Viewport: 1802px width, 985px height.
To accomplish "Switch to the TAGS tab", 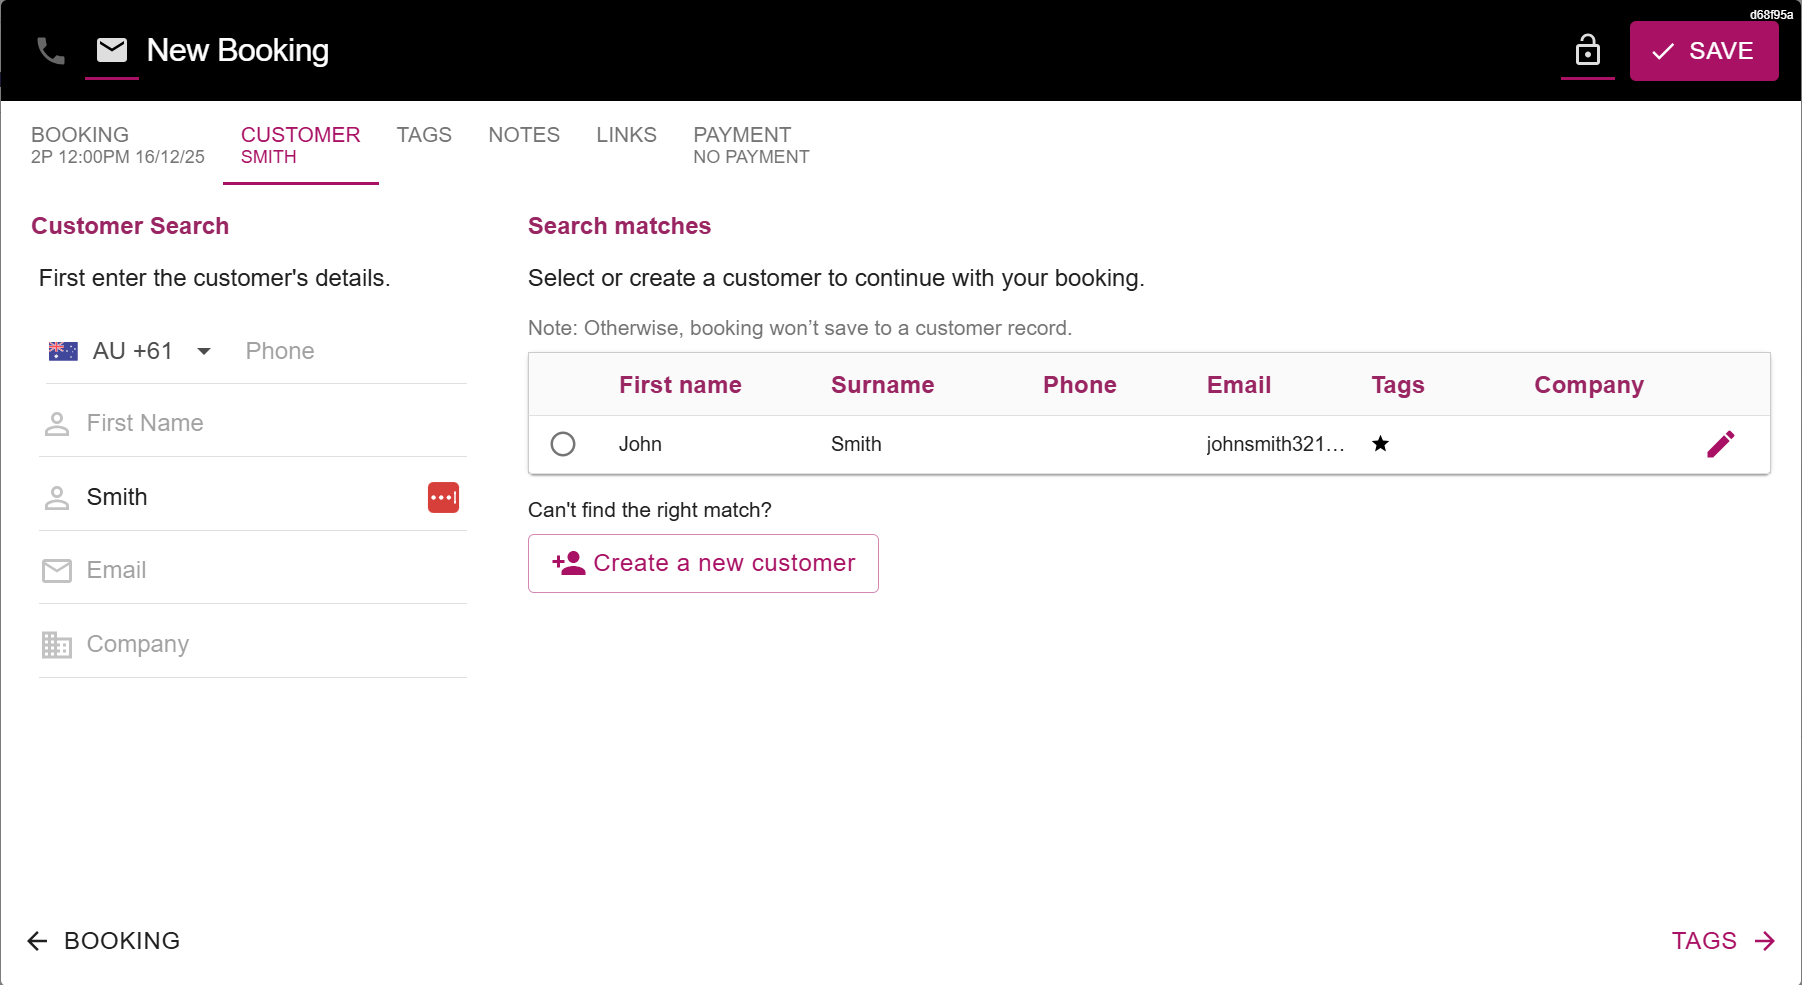I will (424, 135).
